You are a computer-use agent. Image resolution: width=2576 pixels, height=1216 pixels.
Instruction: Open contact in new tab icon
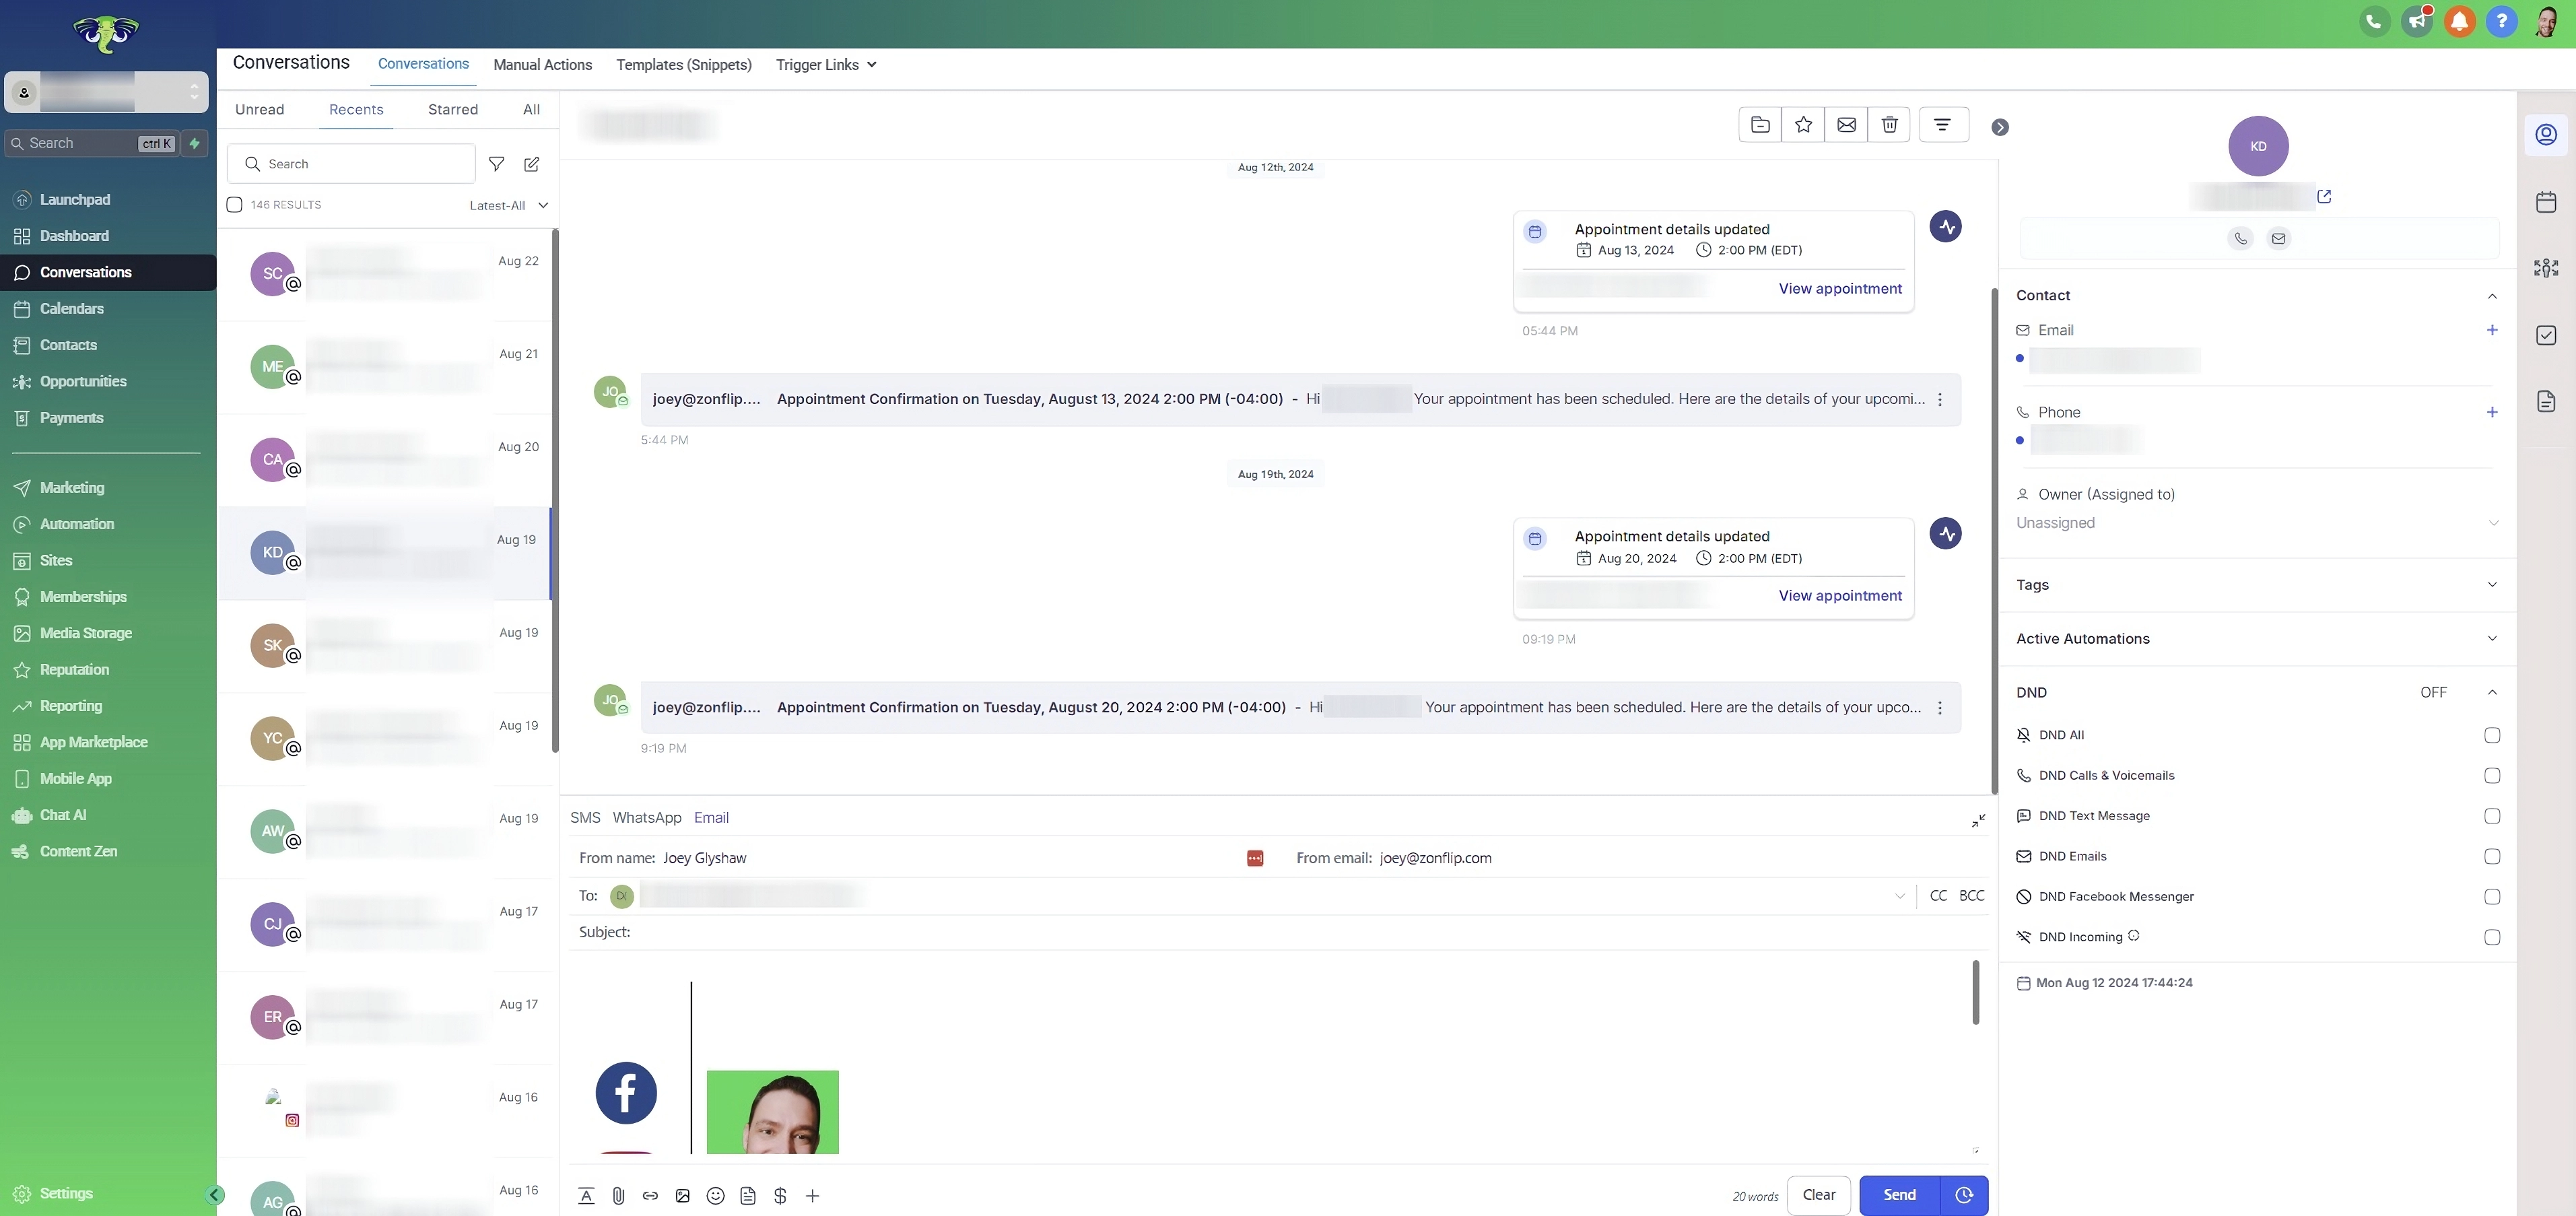pyautogui.click(x=2324, y=197)
